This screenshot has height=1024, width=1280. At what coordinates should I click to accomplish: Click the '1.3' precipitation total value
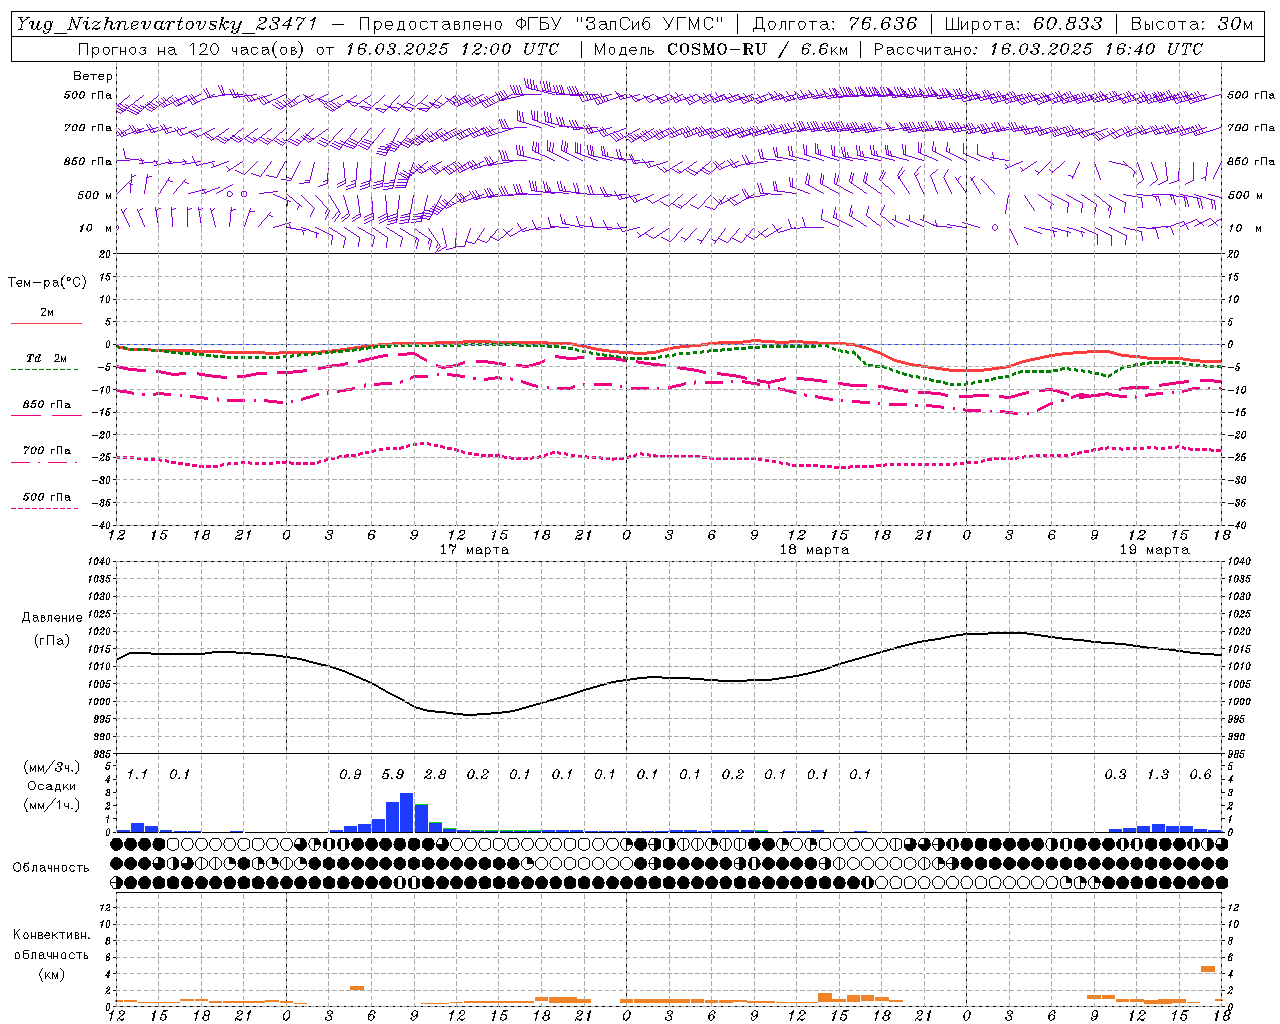click(1158, 775)
